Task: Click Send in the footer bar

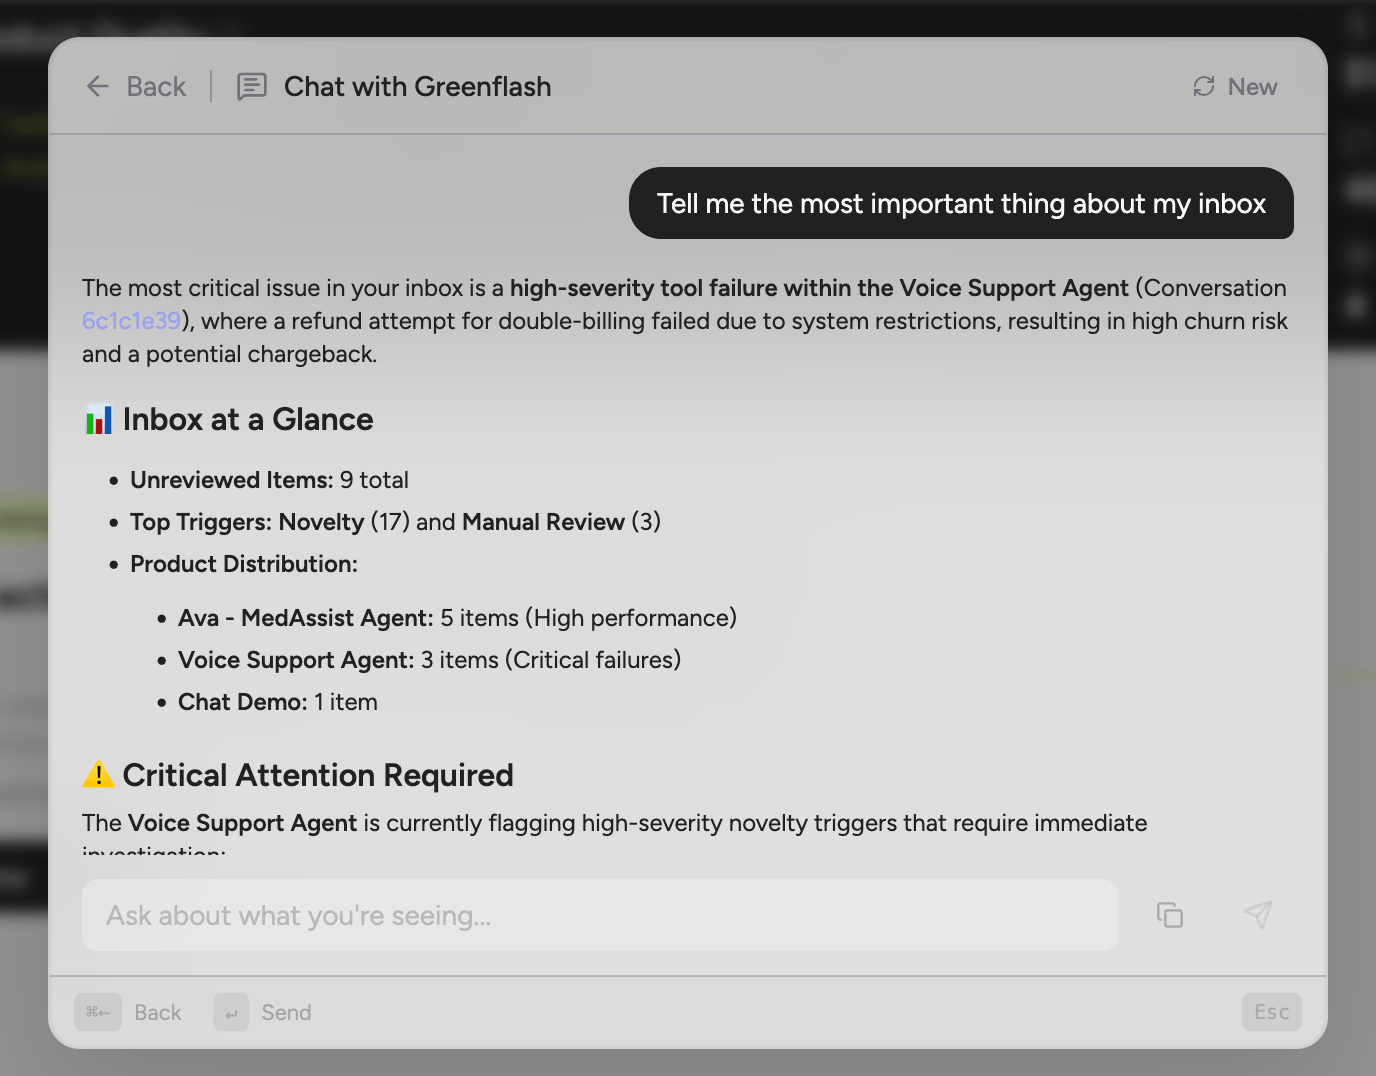Action: tap(286, 1013)
